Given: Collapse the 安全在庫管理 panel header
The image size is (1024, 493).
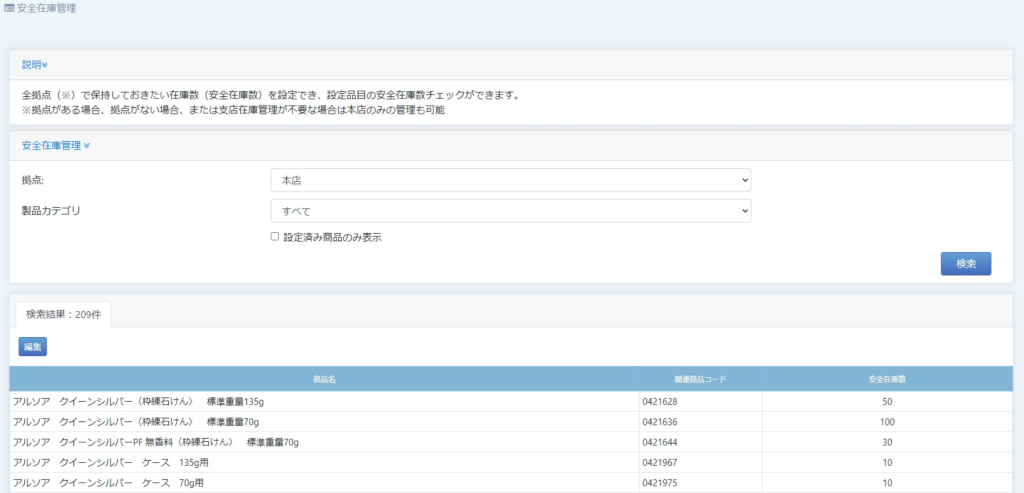Looking at the screenshot, I should 56,146.
